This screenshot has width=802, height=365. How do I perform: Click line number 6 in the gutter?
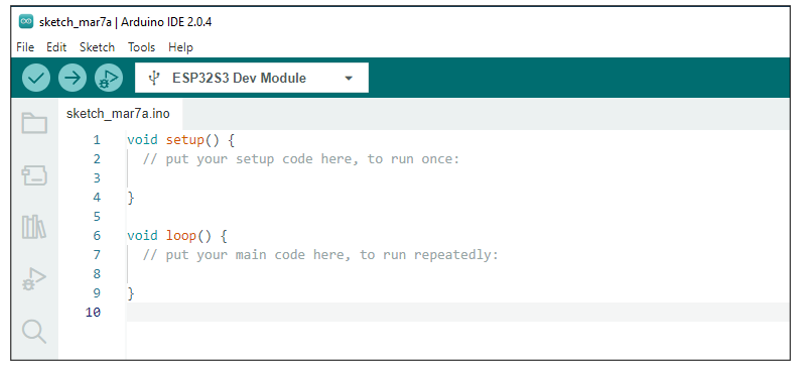pos(97,236)
